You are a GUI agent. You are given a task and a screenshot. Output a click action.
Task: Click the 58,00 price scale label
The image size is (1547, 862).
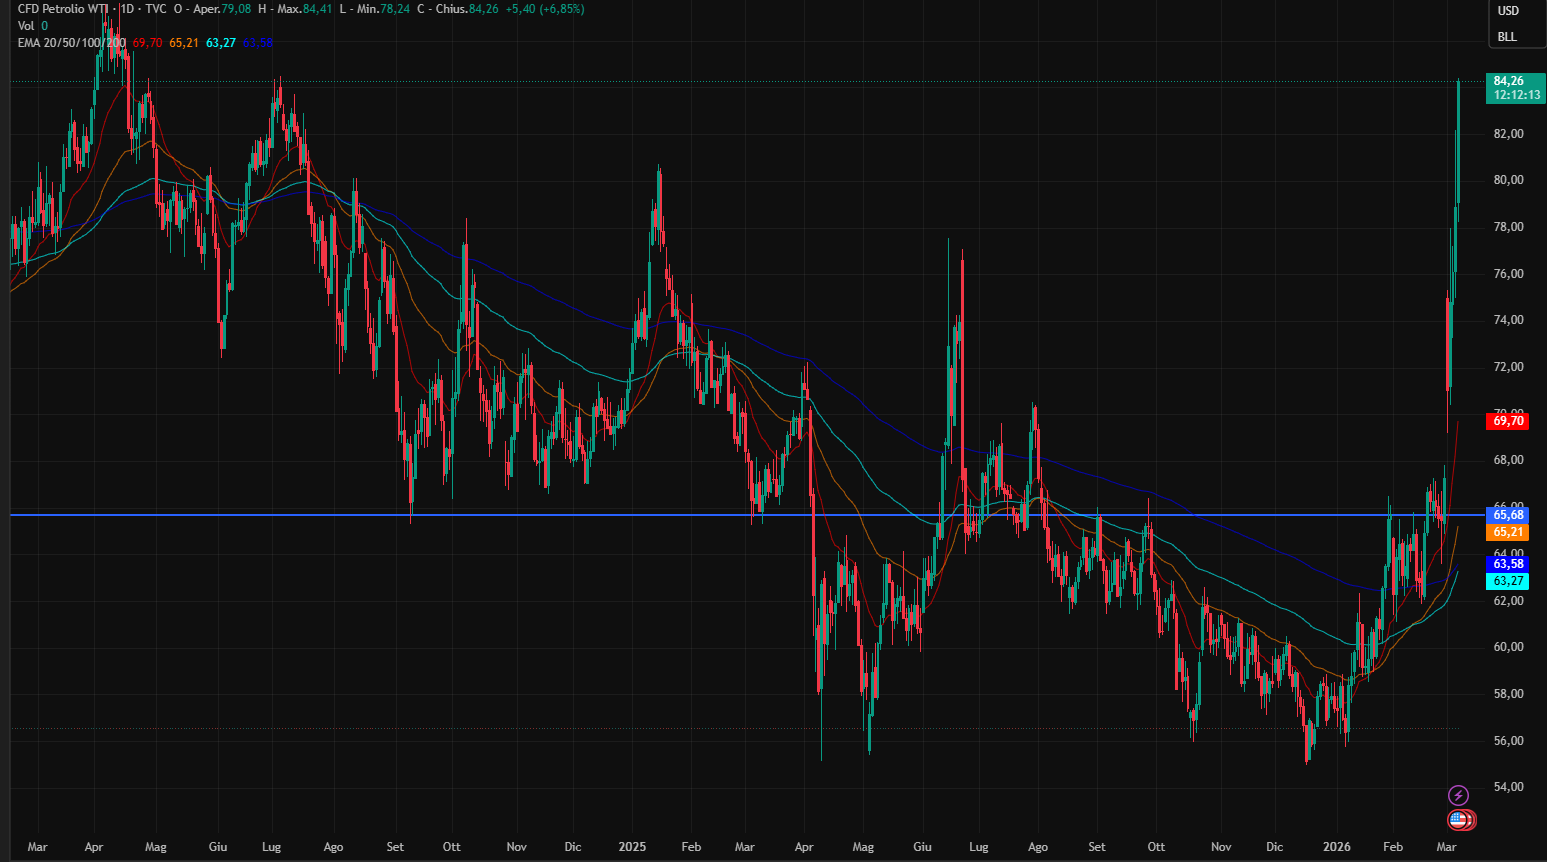tap(1508, 694)
